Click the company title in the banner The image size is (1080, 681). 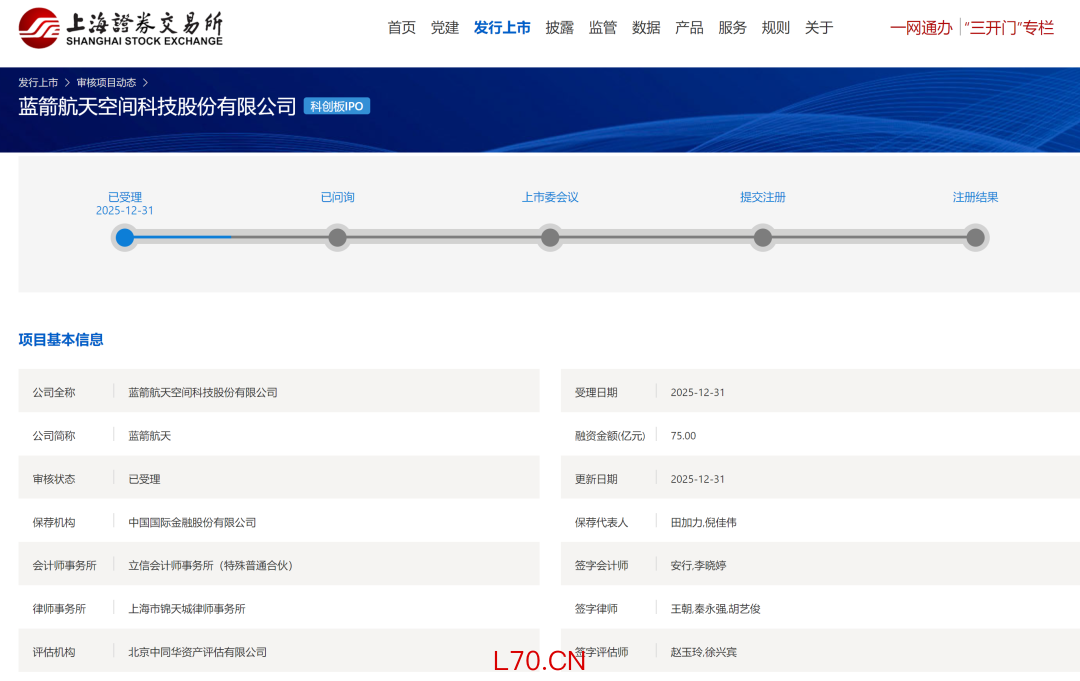point(157,106)
